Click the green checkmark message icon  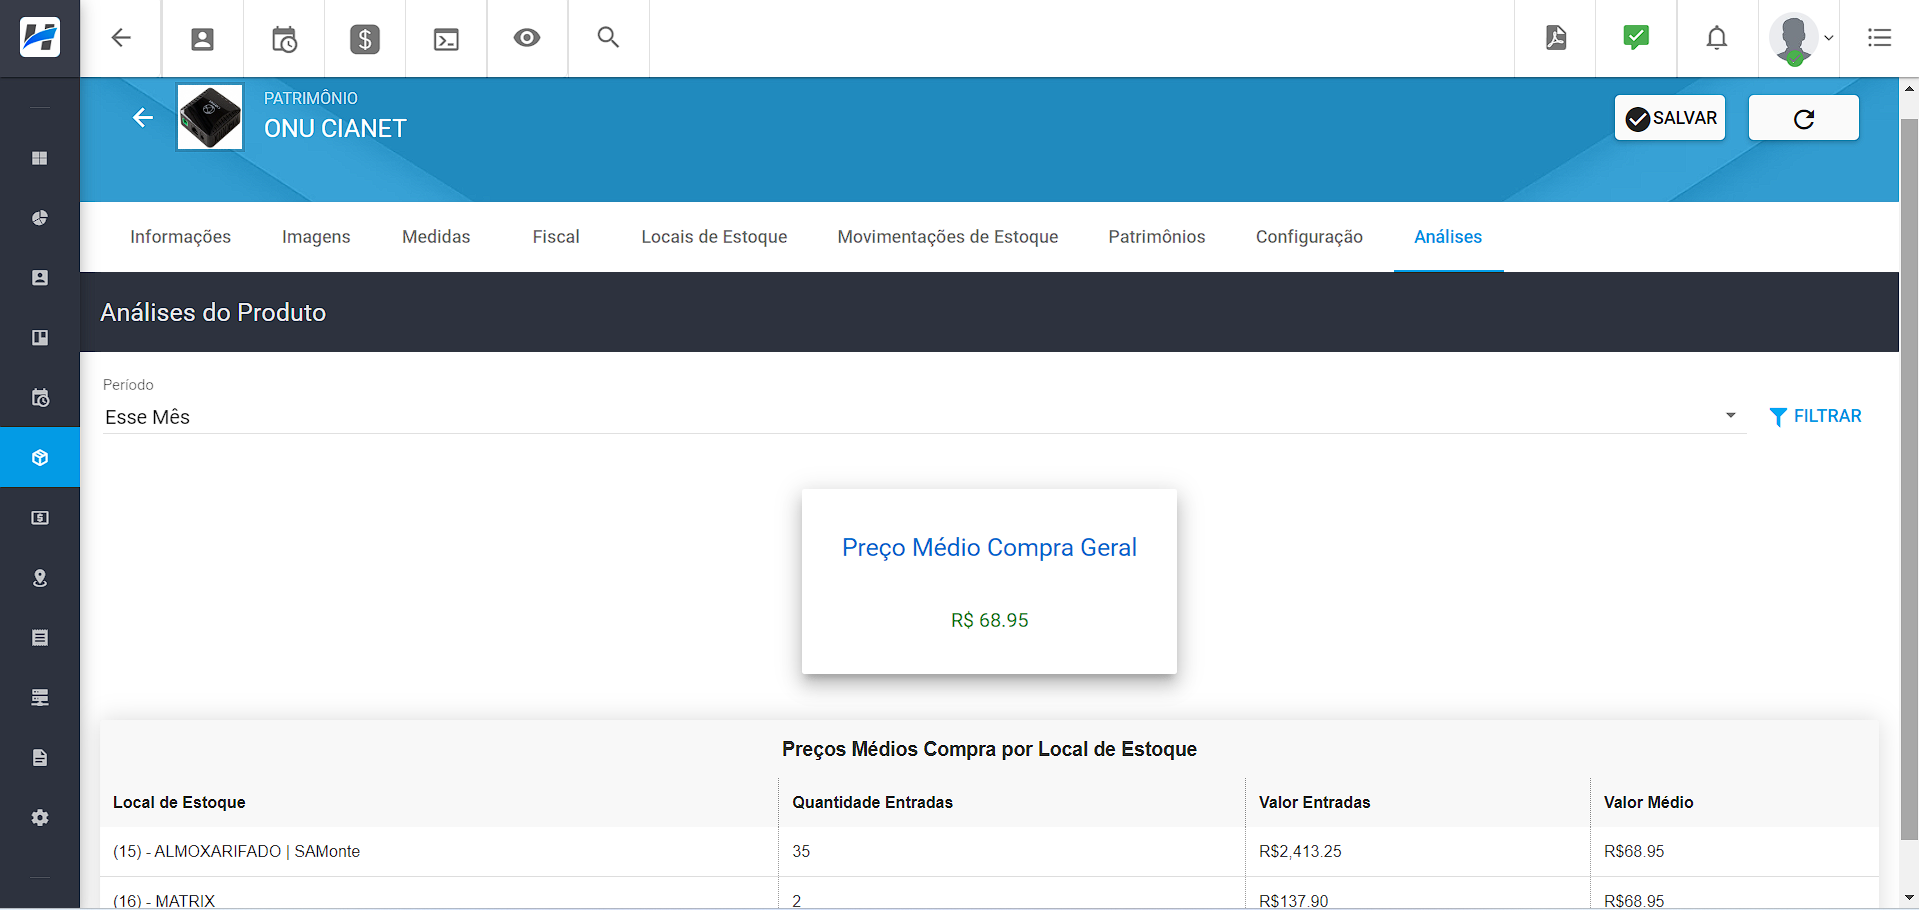(1636, 38)
